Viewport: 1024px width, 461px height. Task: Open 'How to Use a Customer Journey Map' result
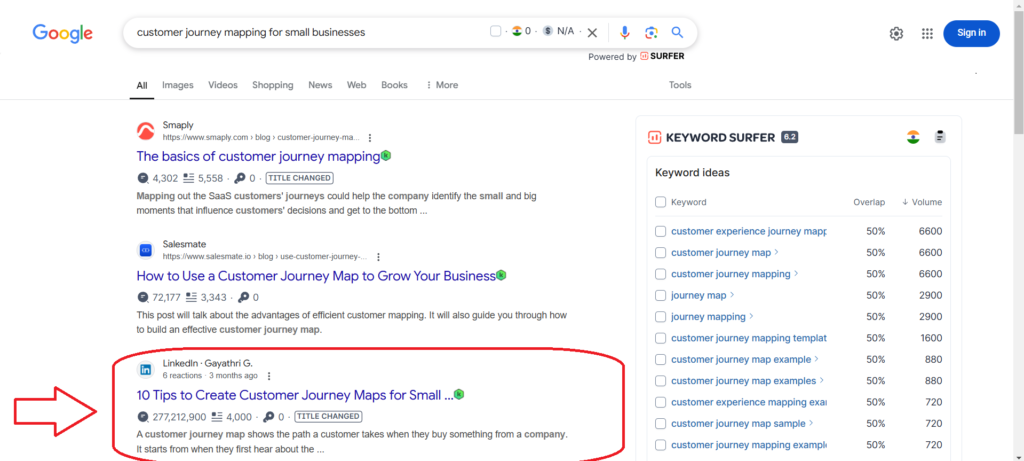click(x=316, y=276)
